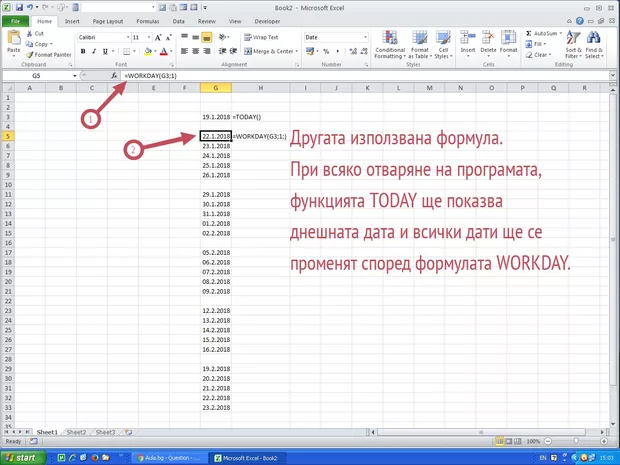Screen dimensions: 620x465
Task: Open Conditional Formatting menu
Action: [x=390, y=45]
